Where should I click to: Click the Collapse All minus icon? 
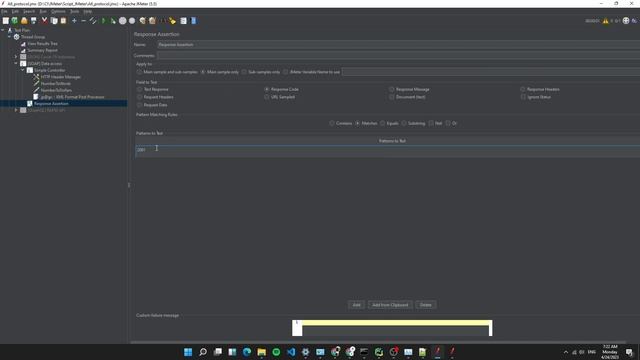(x=84, y=20)
